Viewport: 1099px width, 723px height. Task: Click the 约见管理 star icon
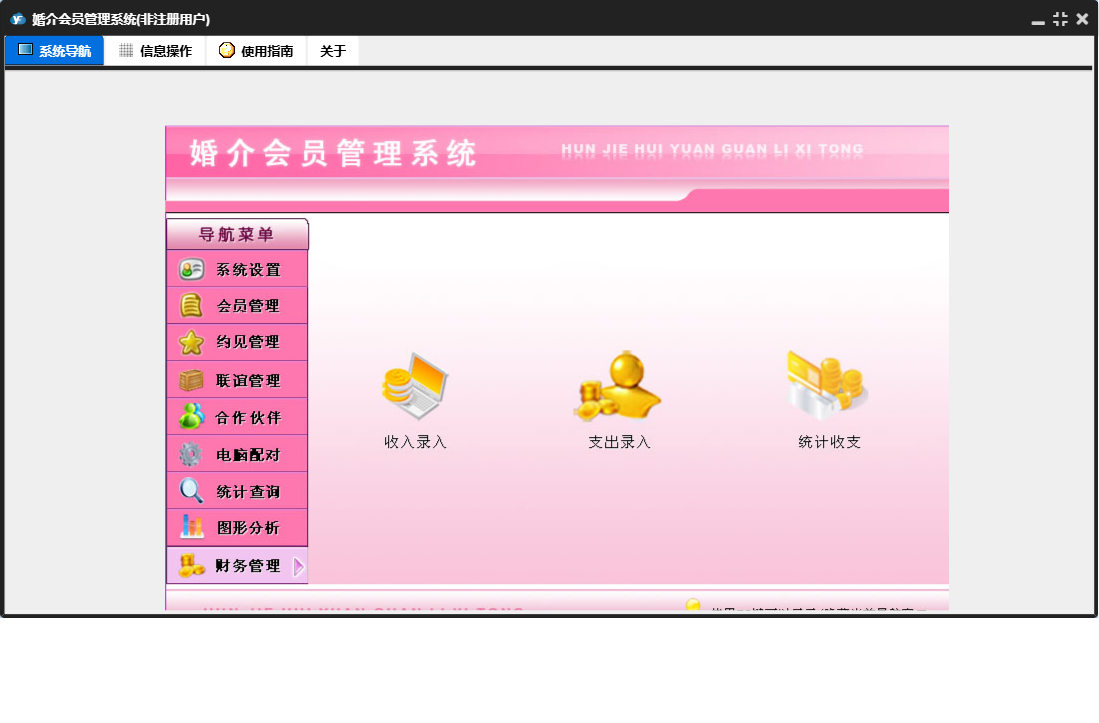coord(191,342)
